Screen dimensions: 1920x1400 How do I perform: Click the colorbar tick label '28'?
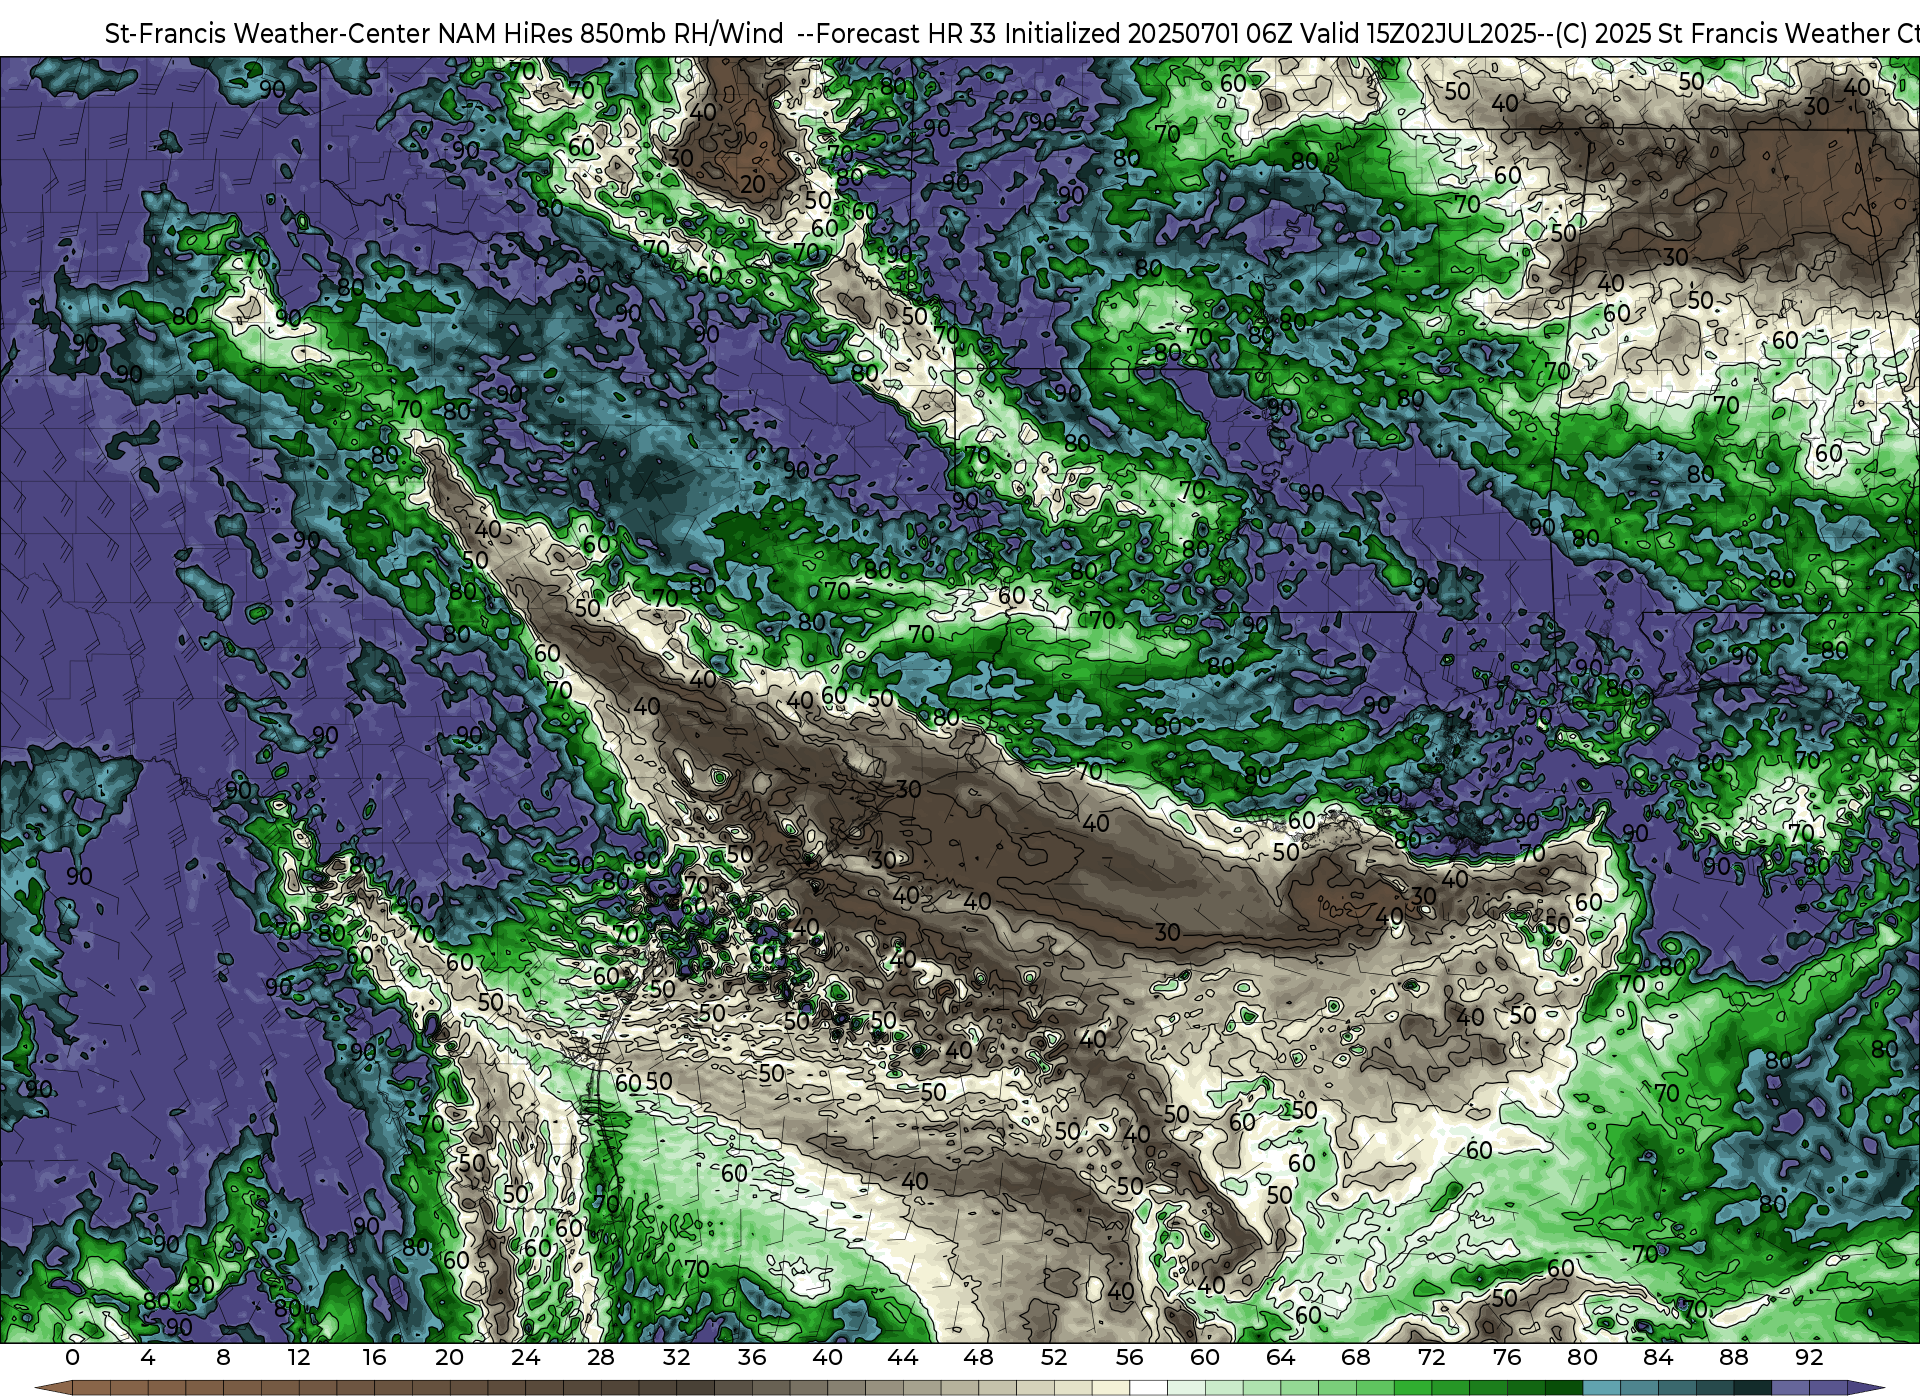pyautogui.click(x=601, y=1358)
